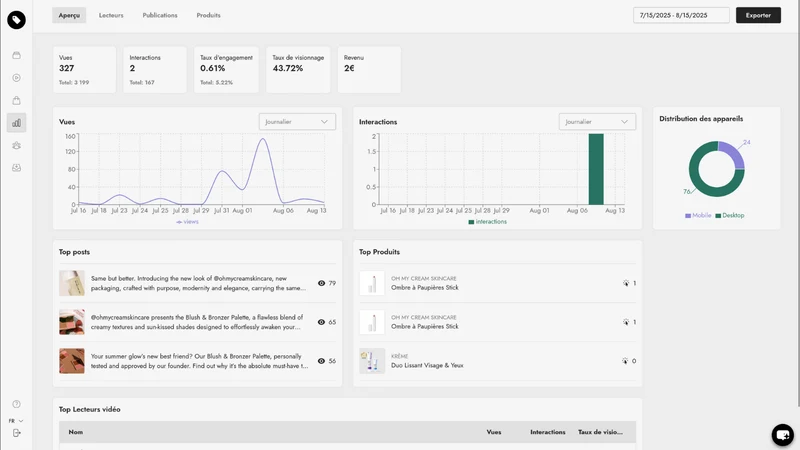Sort by Interactions column header in table
This screenshot has width=800, height=450.
pyautogui.click(x=547, y=432)
